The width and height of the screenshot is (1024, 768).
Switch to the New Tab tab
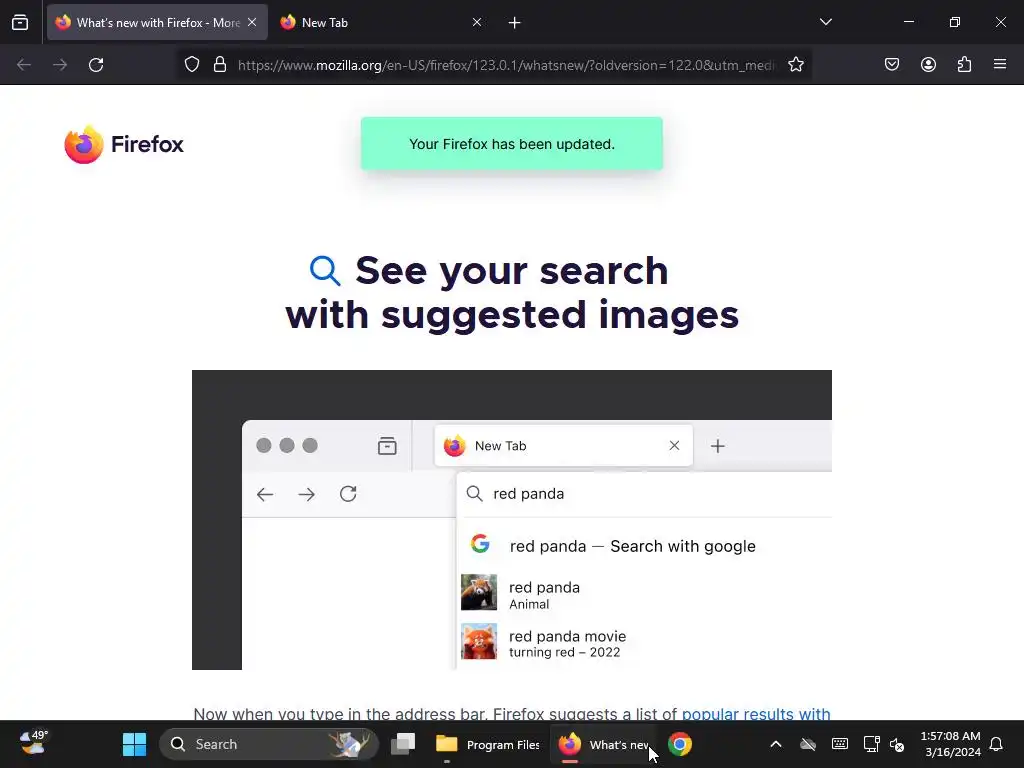[381, 23]
